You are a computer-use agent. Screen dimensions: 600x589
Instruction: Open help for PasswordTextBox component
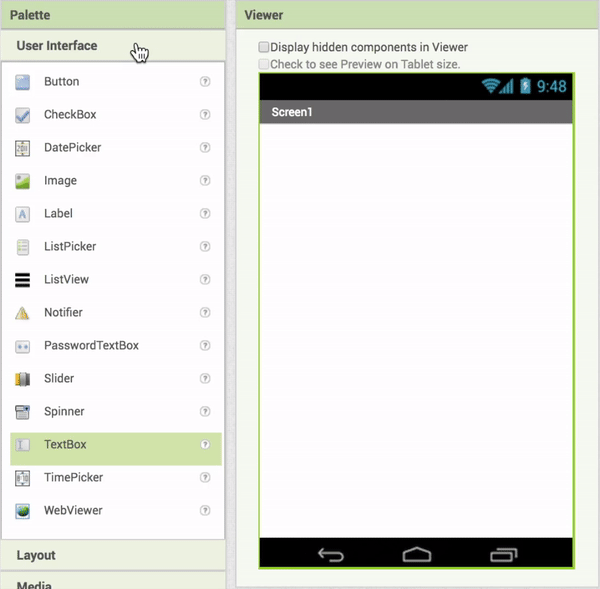tap(205, 345)
